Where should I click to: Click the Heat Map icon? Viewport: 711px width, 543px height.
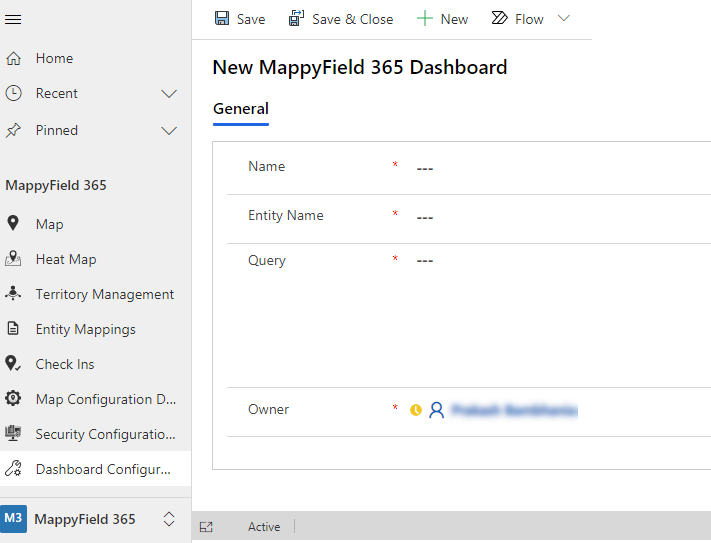[x=13, y=258]
